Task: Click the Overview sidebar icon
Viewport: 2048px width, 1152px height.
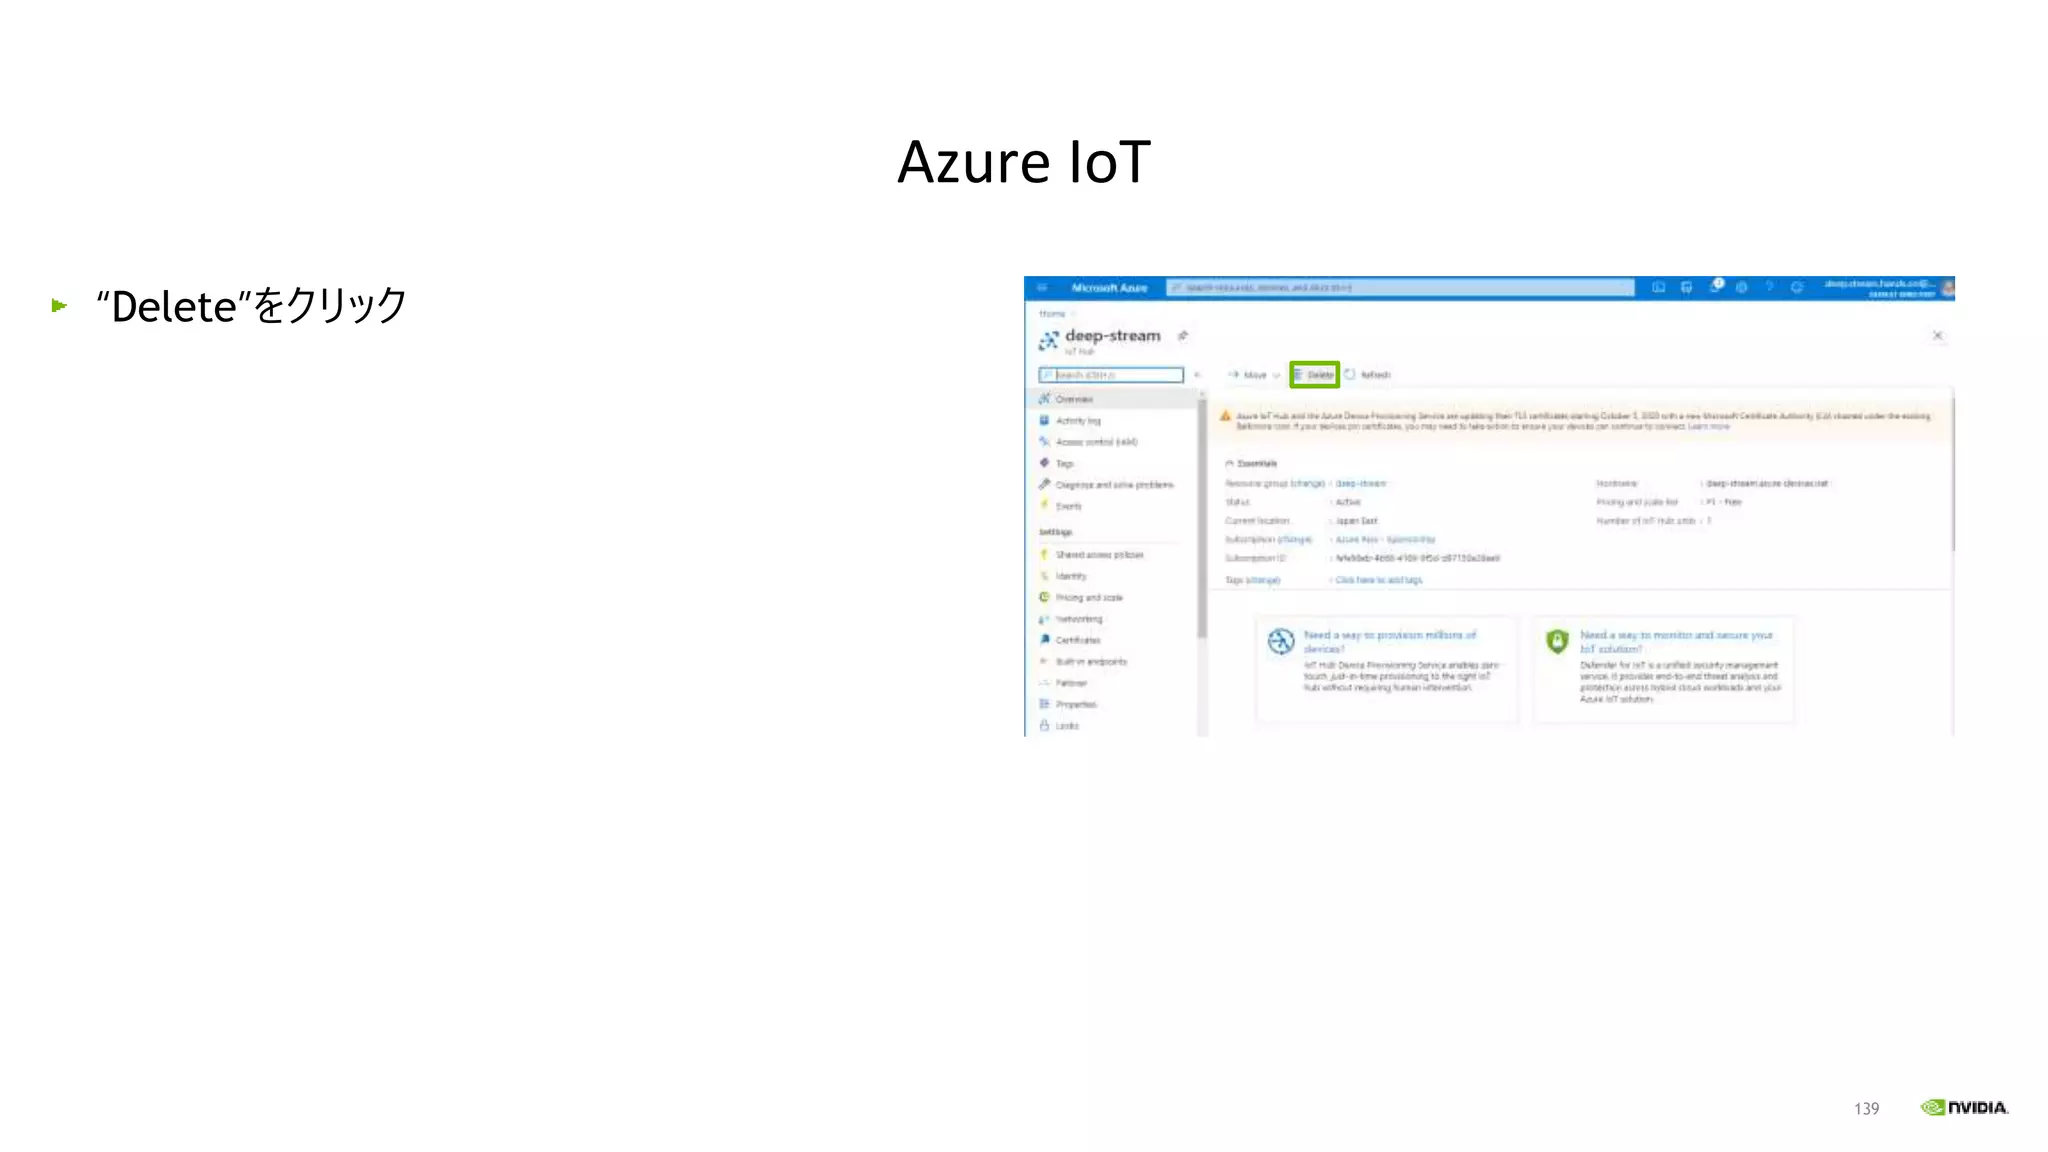Action: 1044,399
